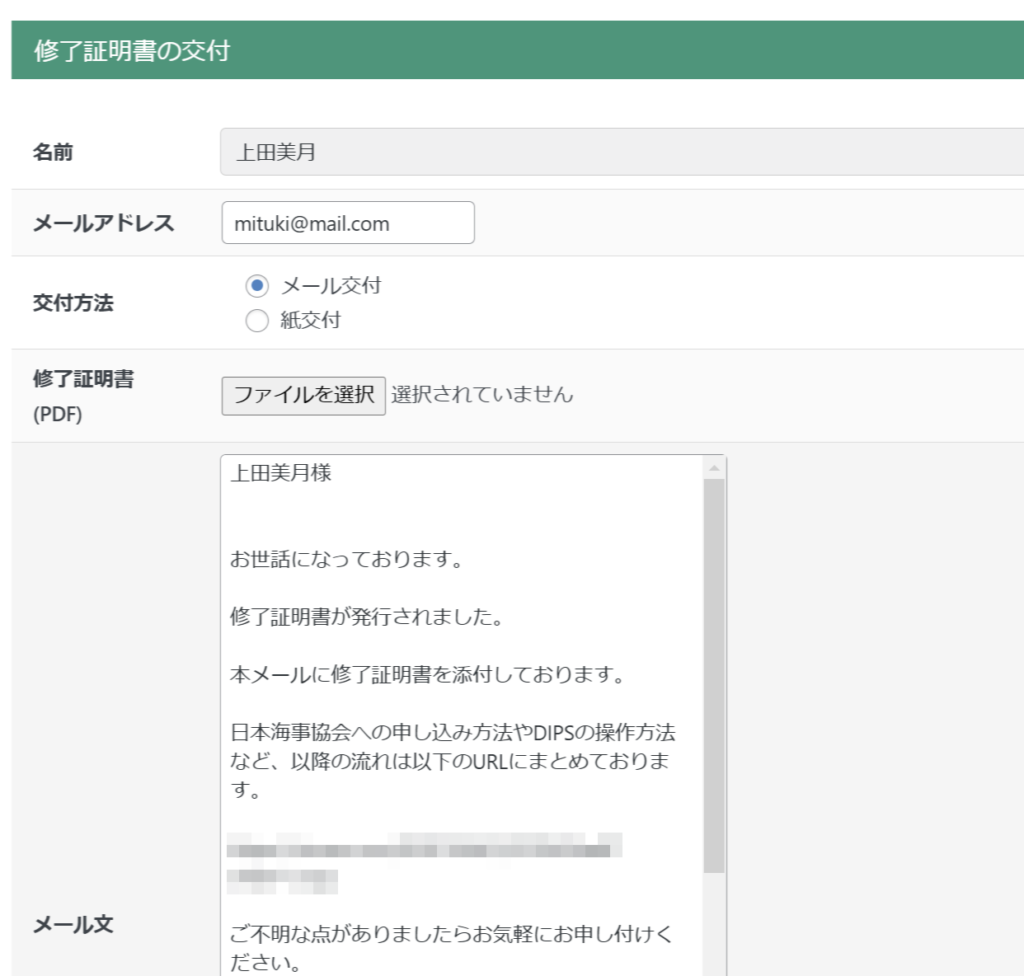Click the mail body scrollbar up arrow
This screenshot has width=1024, height=976.
tap(714, 468)
